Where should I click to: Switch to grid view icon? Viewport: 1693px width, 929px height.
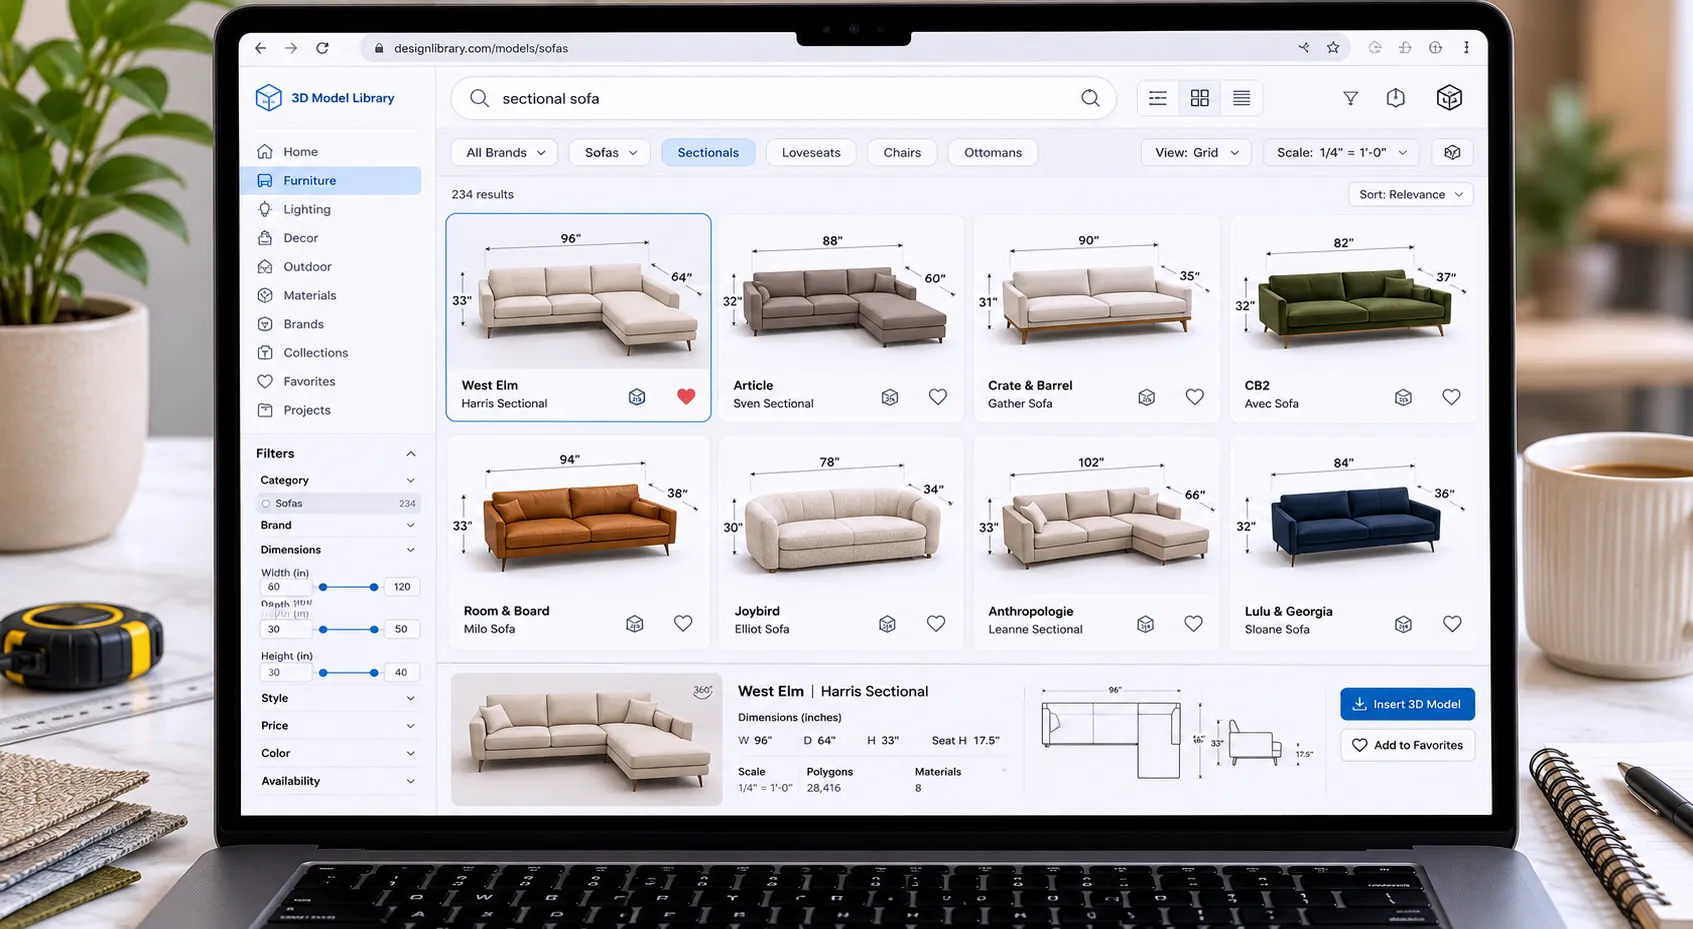point(1200,98)
